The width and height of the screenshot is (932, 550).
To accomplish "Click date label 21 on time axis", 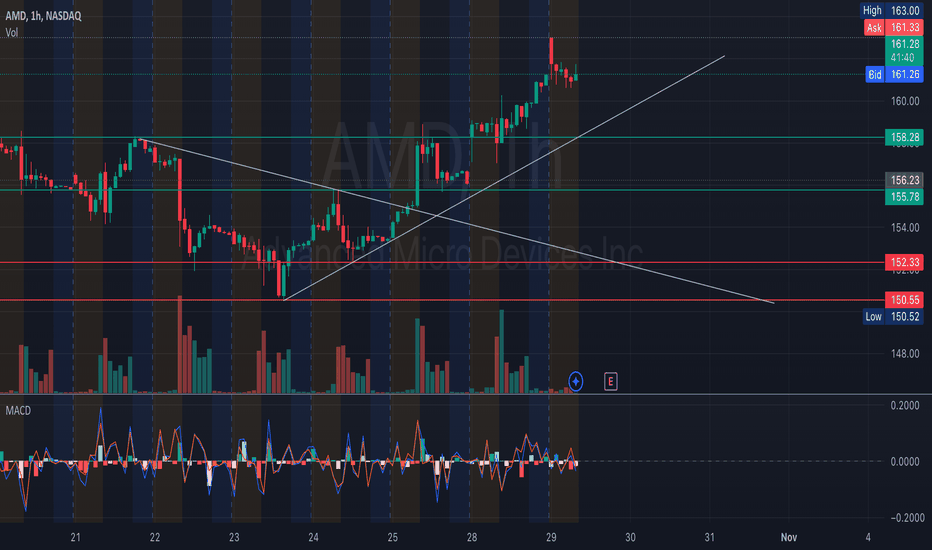I will click(75, 537).
